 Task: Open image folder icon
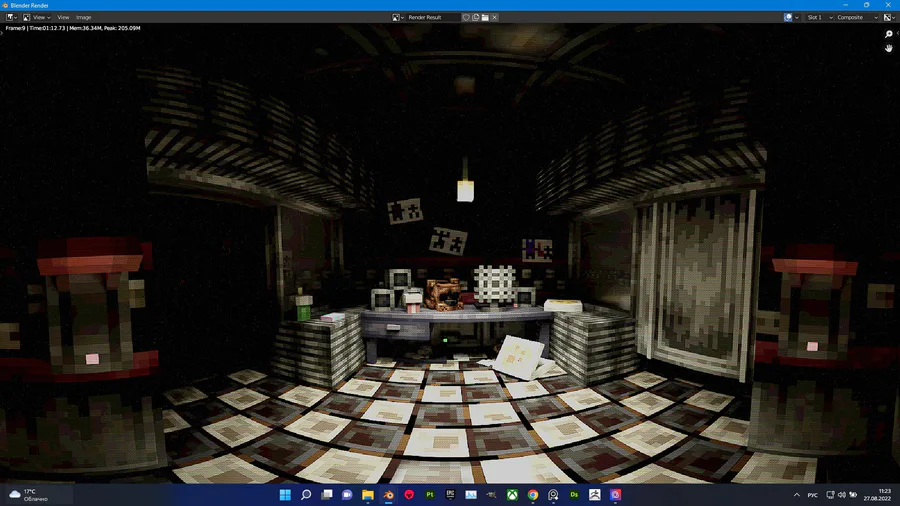click(x=485, y=17)
